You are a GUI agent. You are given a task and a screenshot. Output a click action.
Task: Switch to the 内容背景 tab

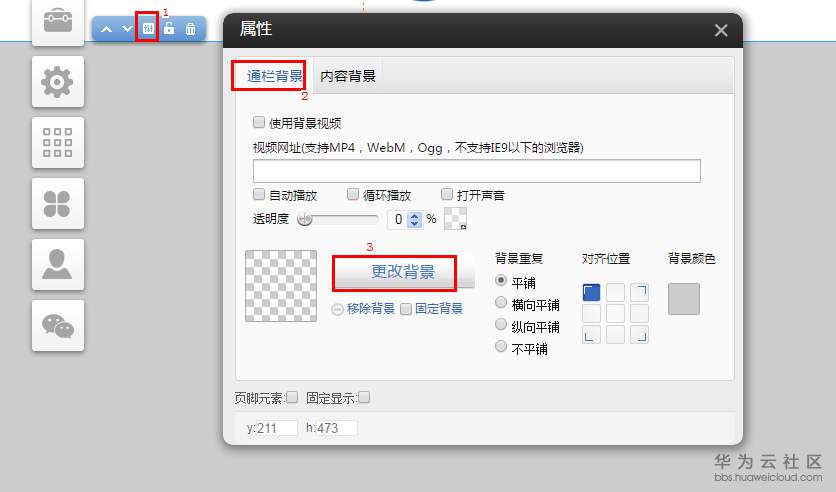(348, 76)
